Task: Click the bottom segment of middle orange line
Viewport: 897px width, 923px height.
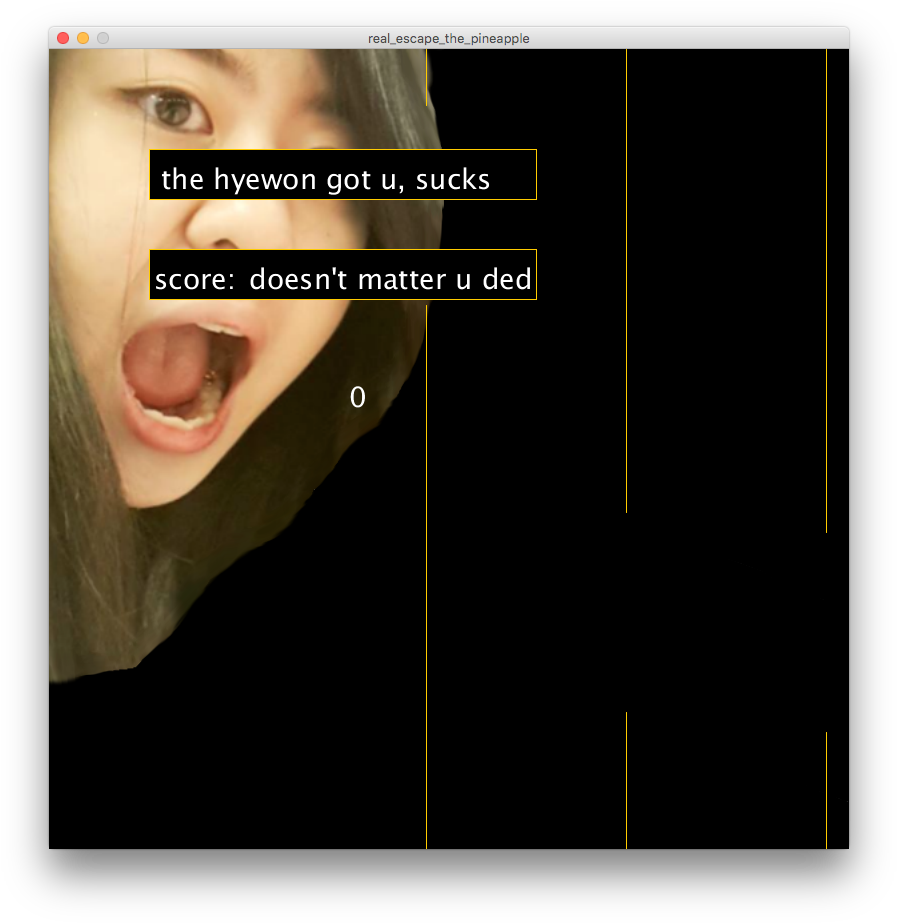Action: (626, 780)
